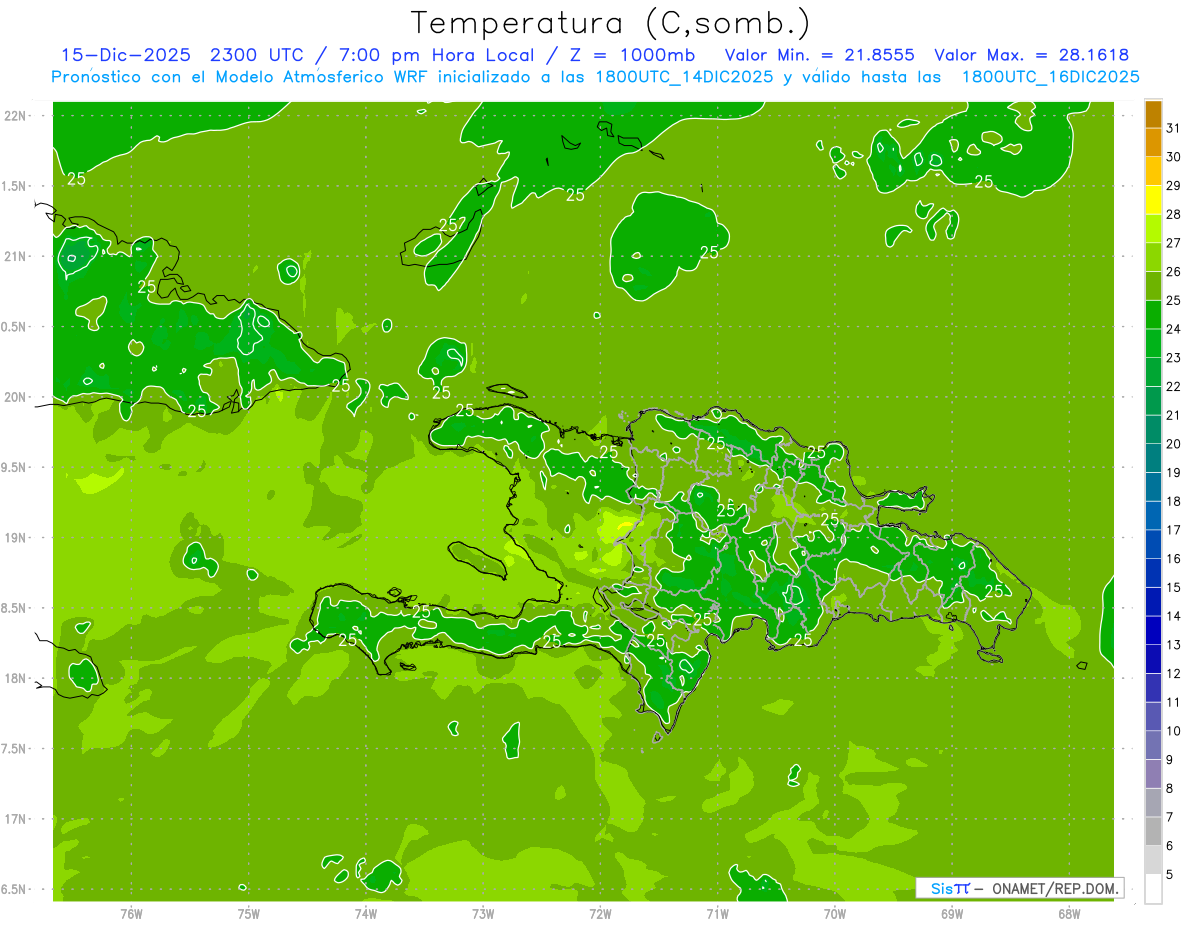Click the "30" color scale label
Image resolution: width=1200 pixels, height=927 pixels.
tap(1174, 157)
